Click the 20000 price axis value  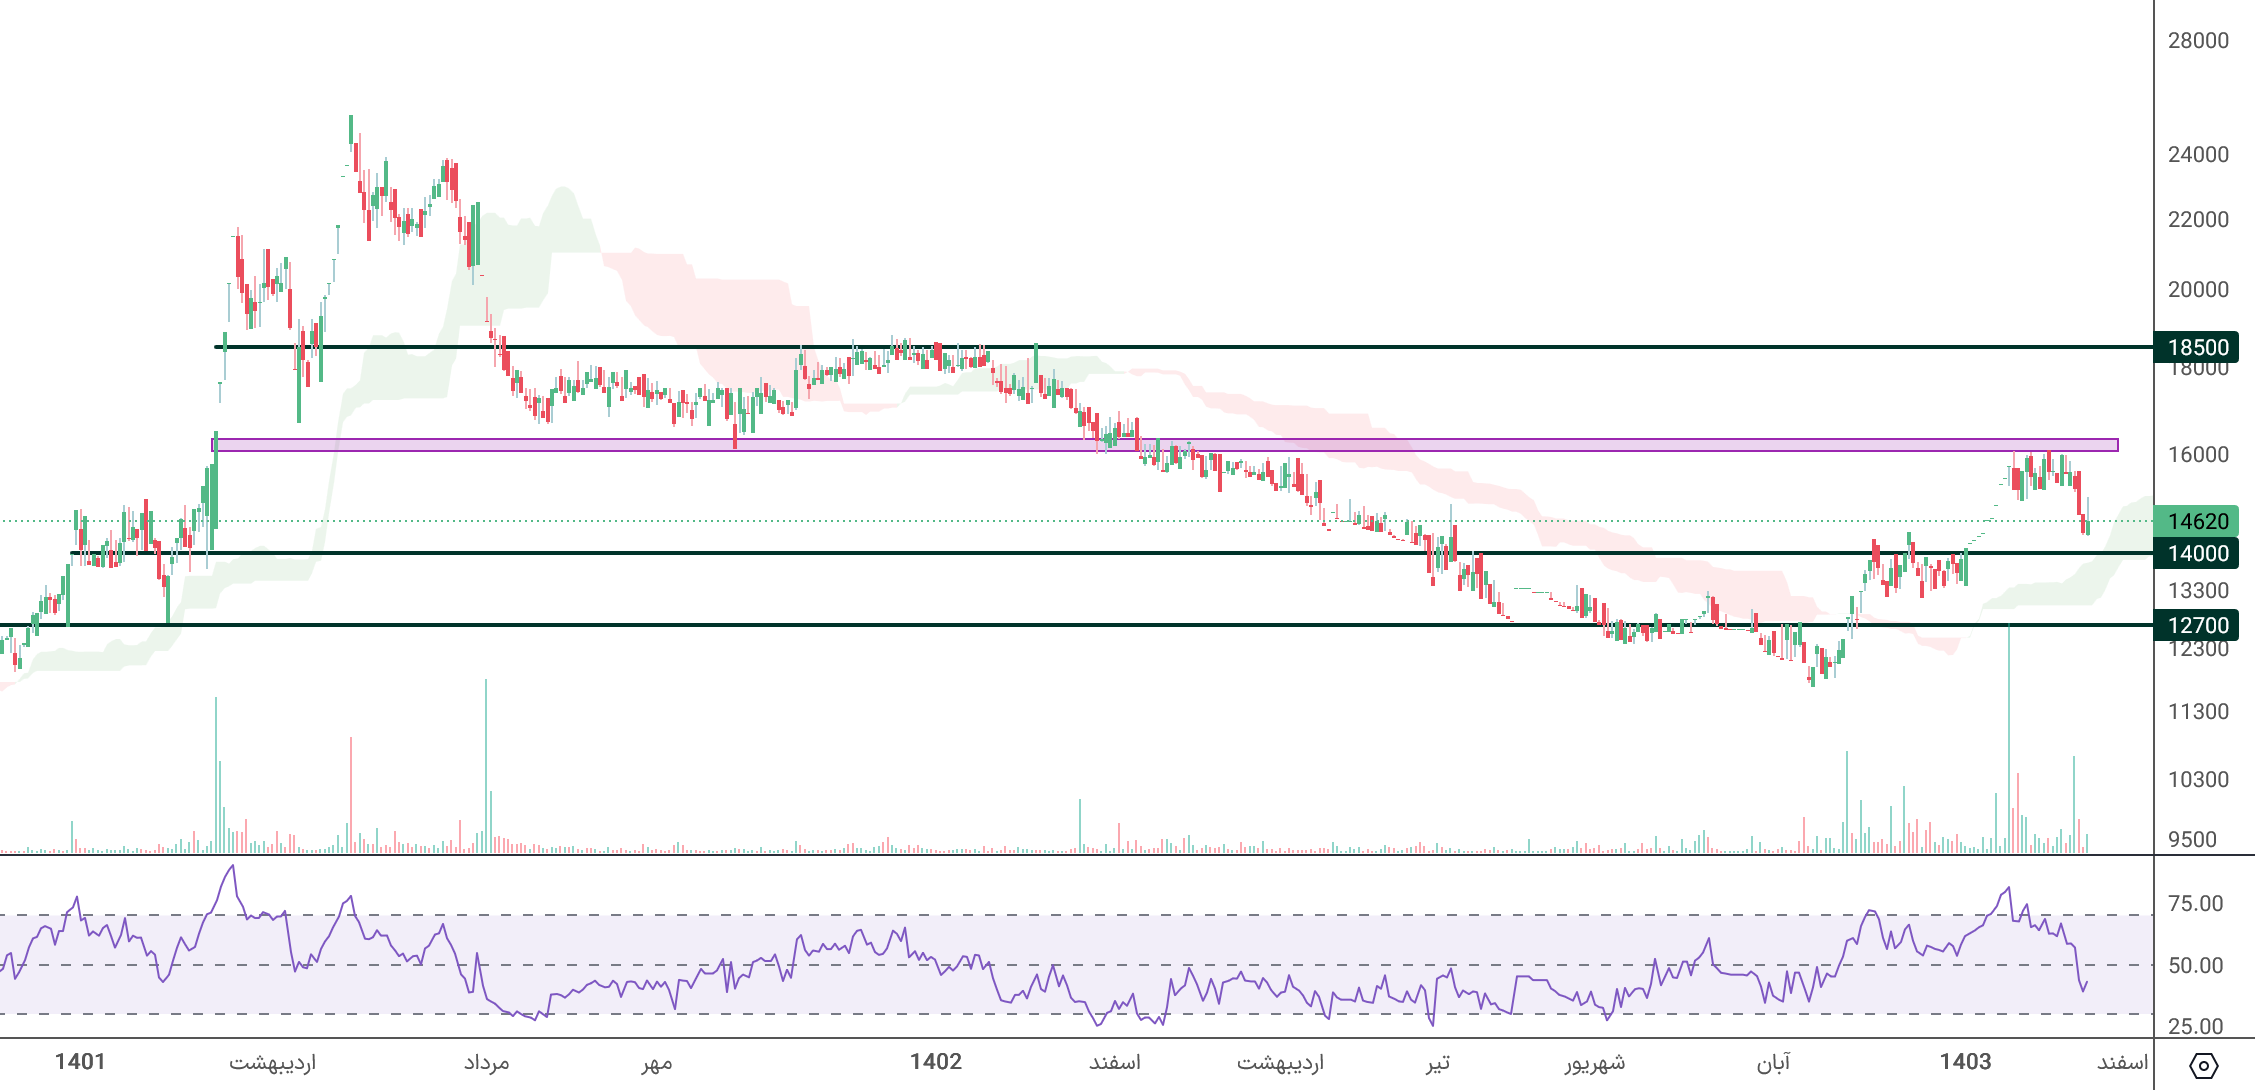[x=2198, y=289]
